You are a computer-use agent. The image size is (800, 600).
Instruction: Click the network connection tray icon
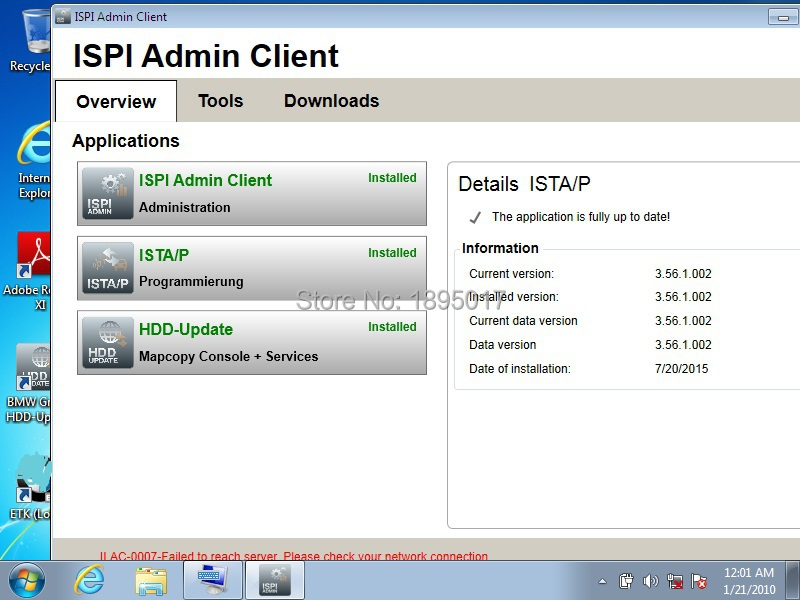coord(675,581)
